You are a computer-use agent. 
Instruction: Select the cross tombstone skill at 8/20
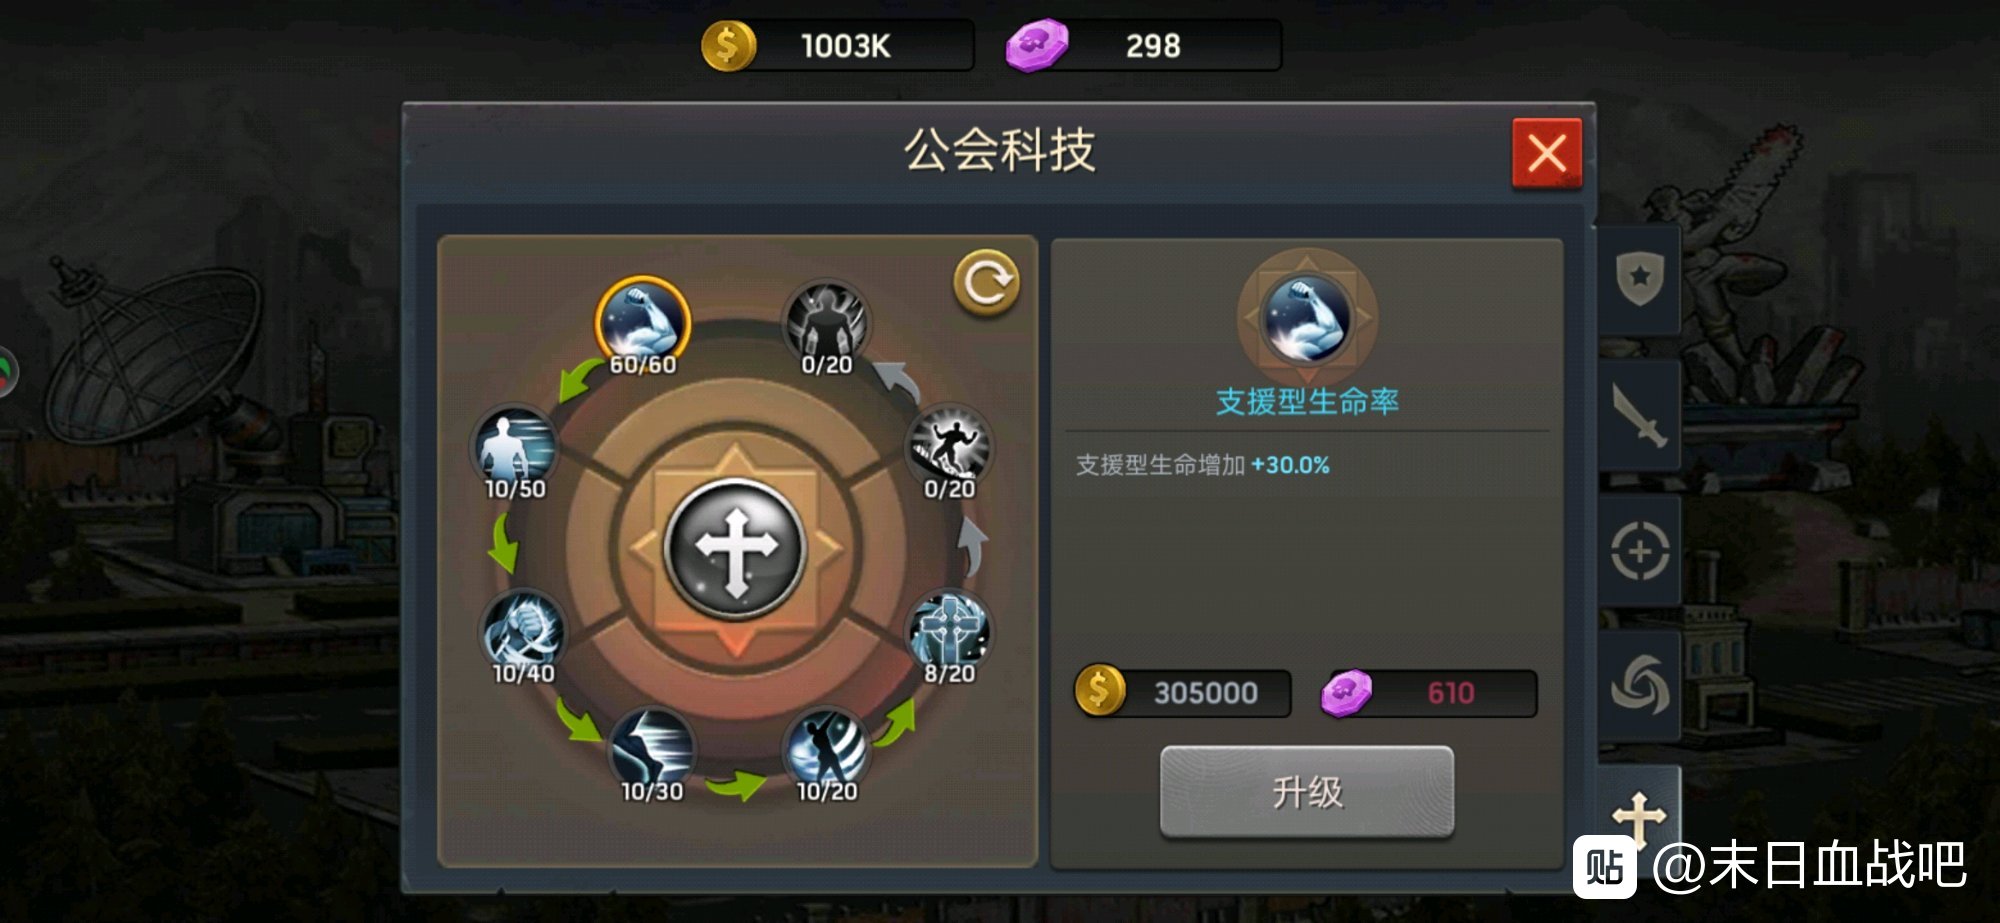[948, 631]
